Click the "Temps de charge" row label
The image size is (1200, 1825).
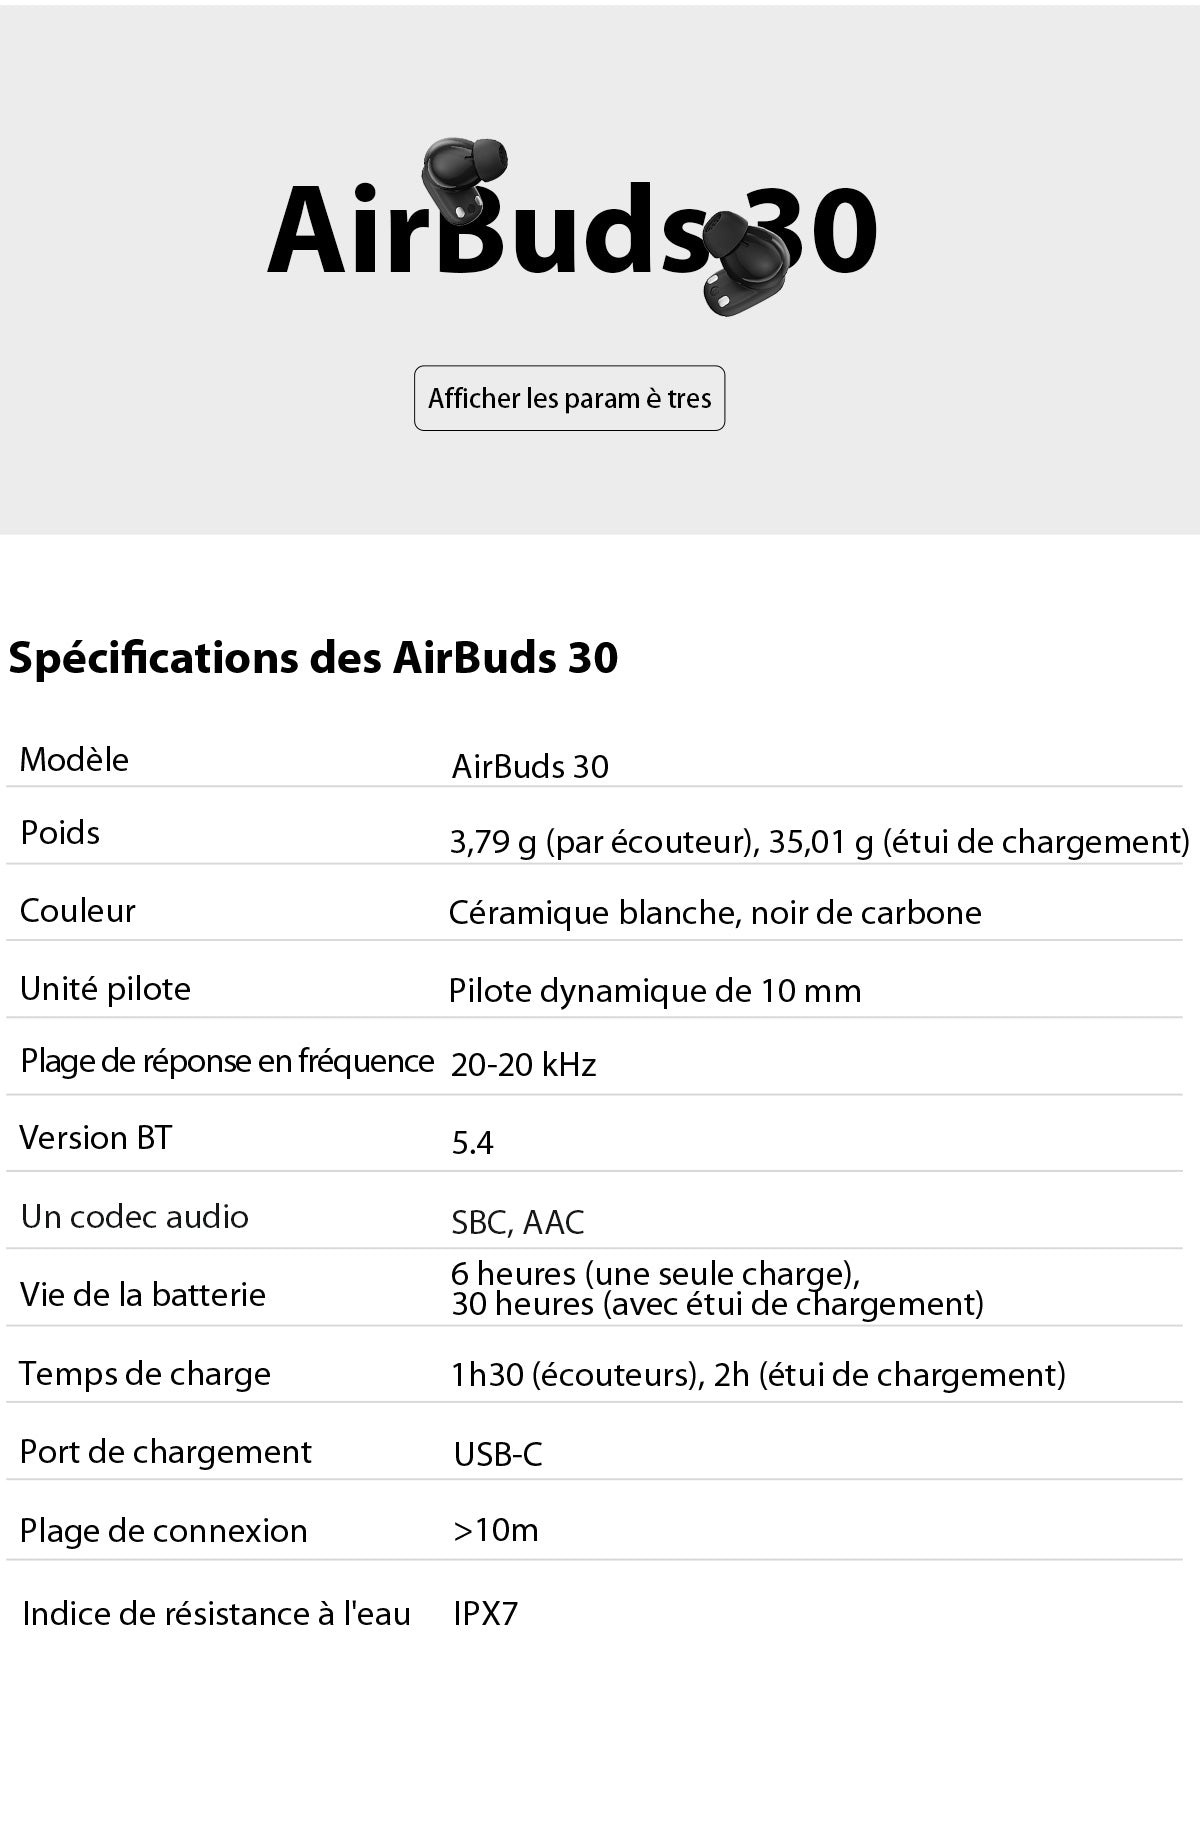click(x=145, y=1374)
